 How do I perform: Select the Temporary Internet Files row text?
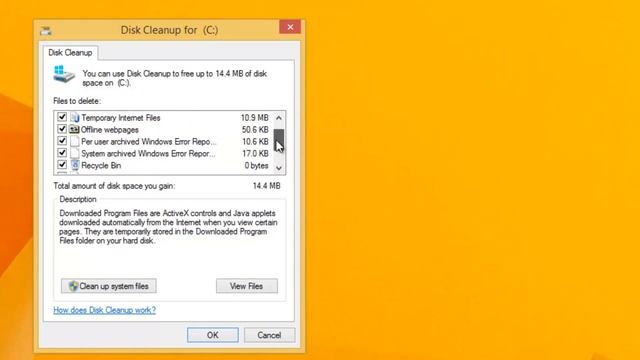[x=121, y=118]
